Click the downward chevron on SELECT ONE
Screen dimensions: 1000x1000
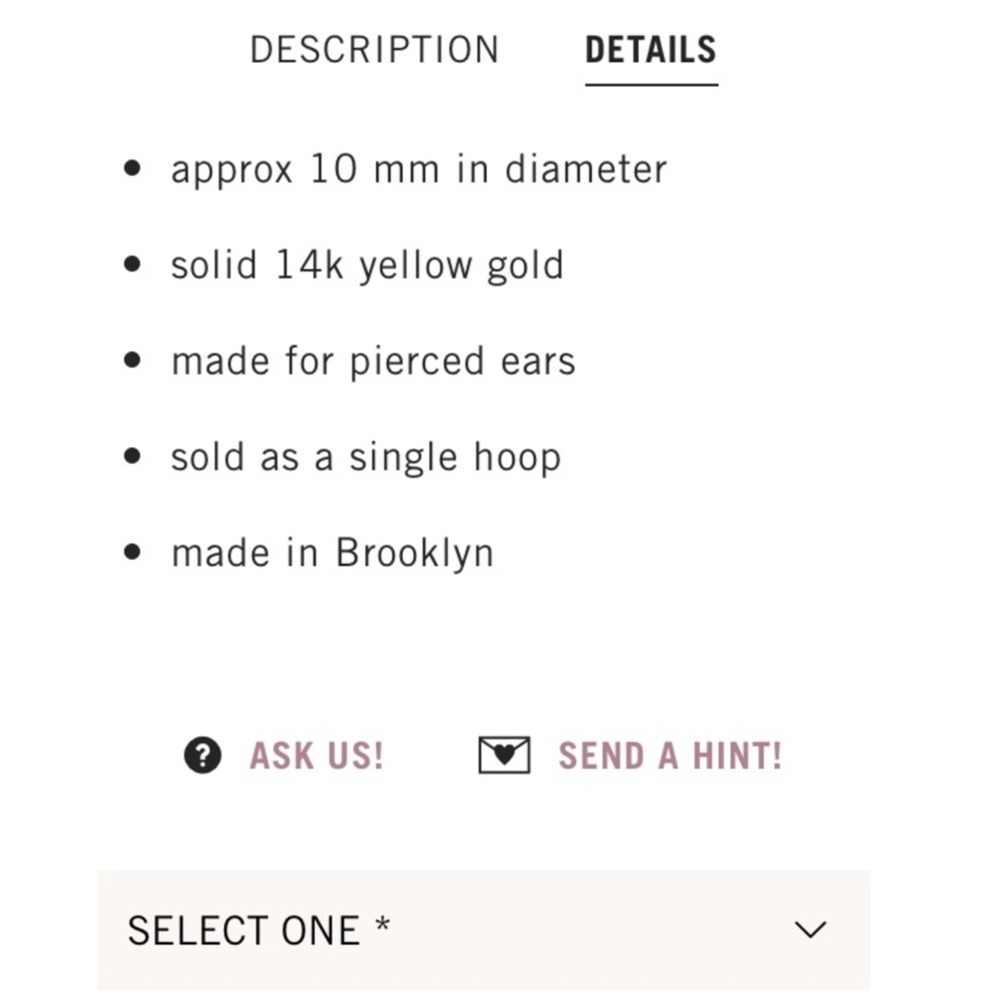(x=809, y=930)
